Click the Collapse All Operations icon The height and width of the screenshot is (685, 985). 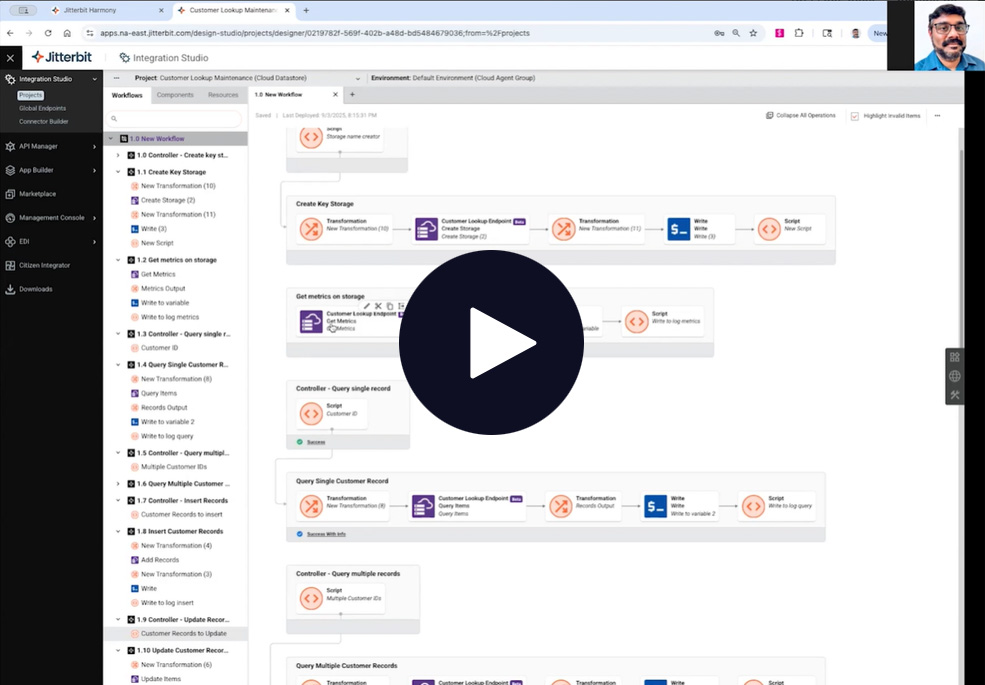[769, 116]
